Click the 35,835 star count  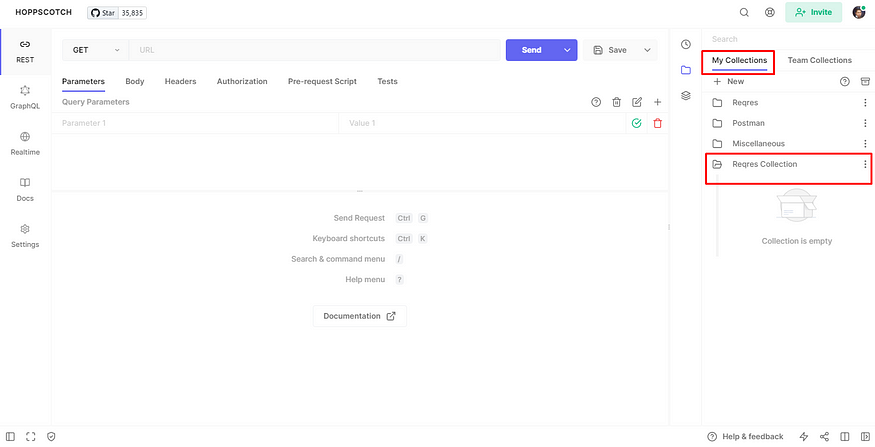tap(132, 12)
